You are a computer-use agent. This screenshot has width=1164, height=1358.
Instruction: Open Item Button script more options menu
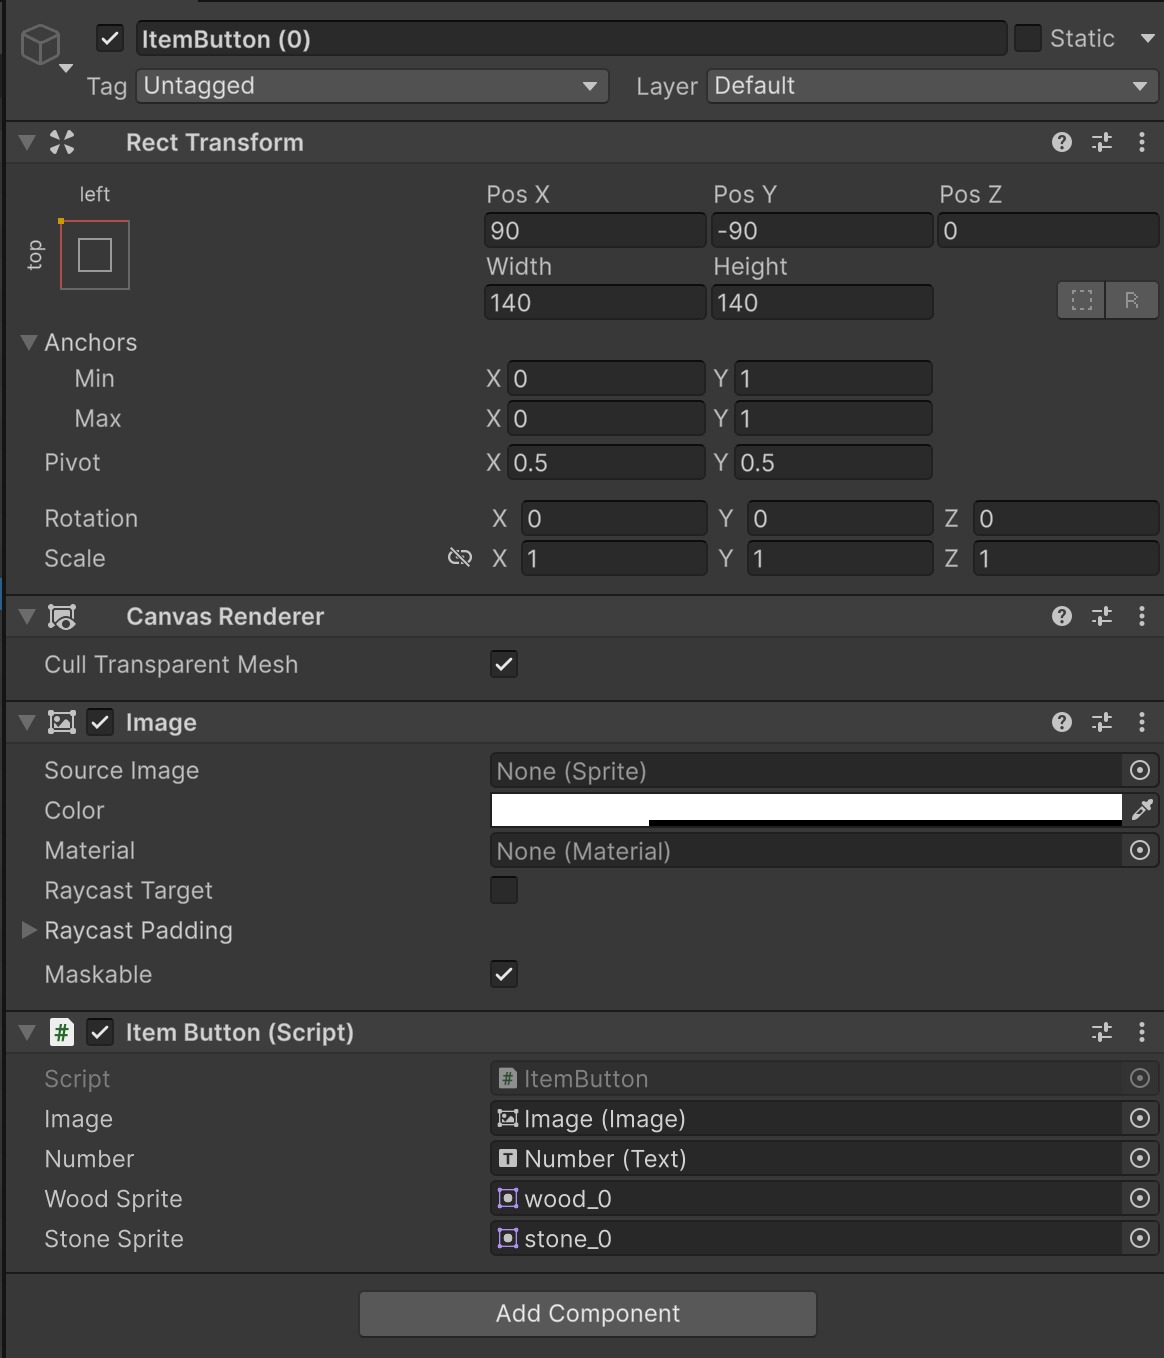coord(1142,1032)
